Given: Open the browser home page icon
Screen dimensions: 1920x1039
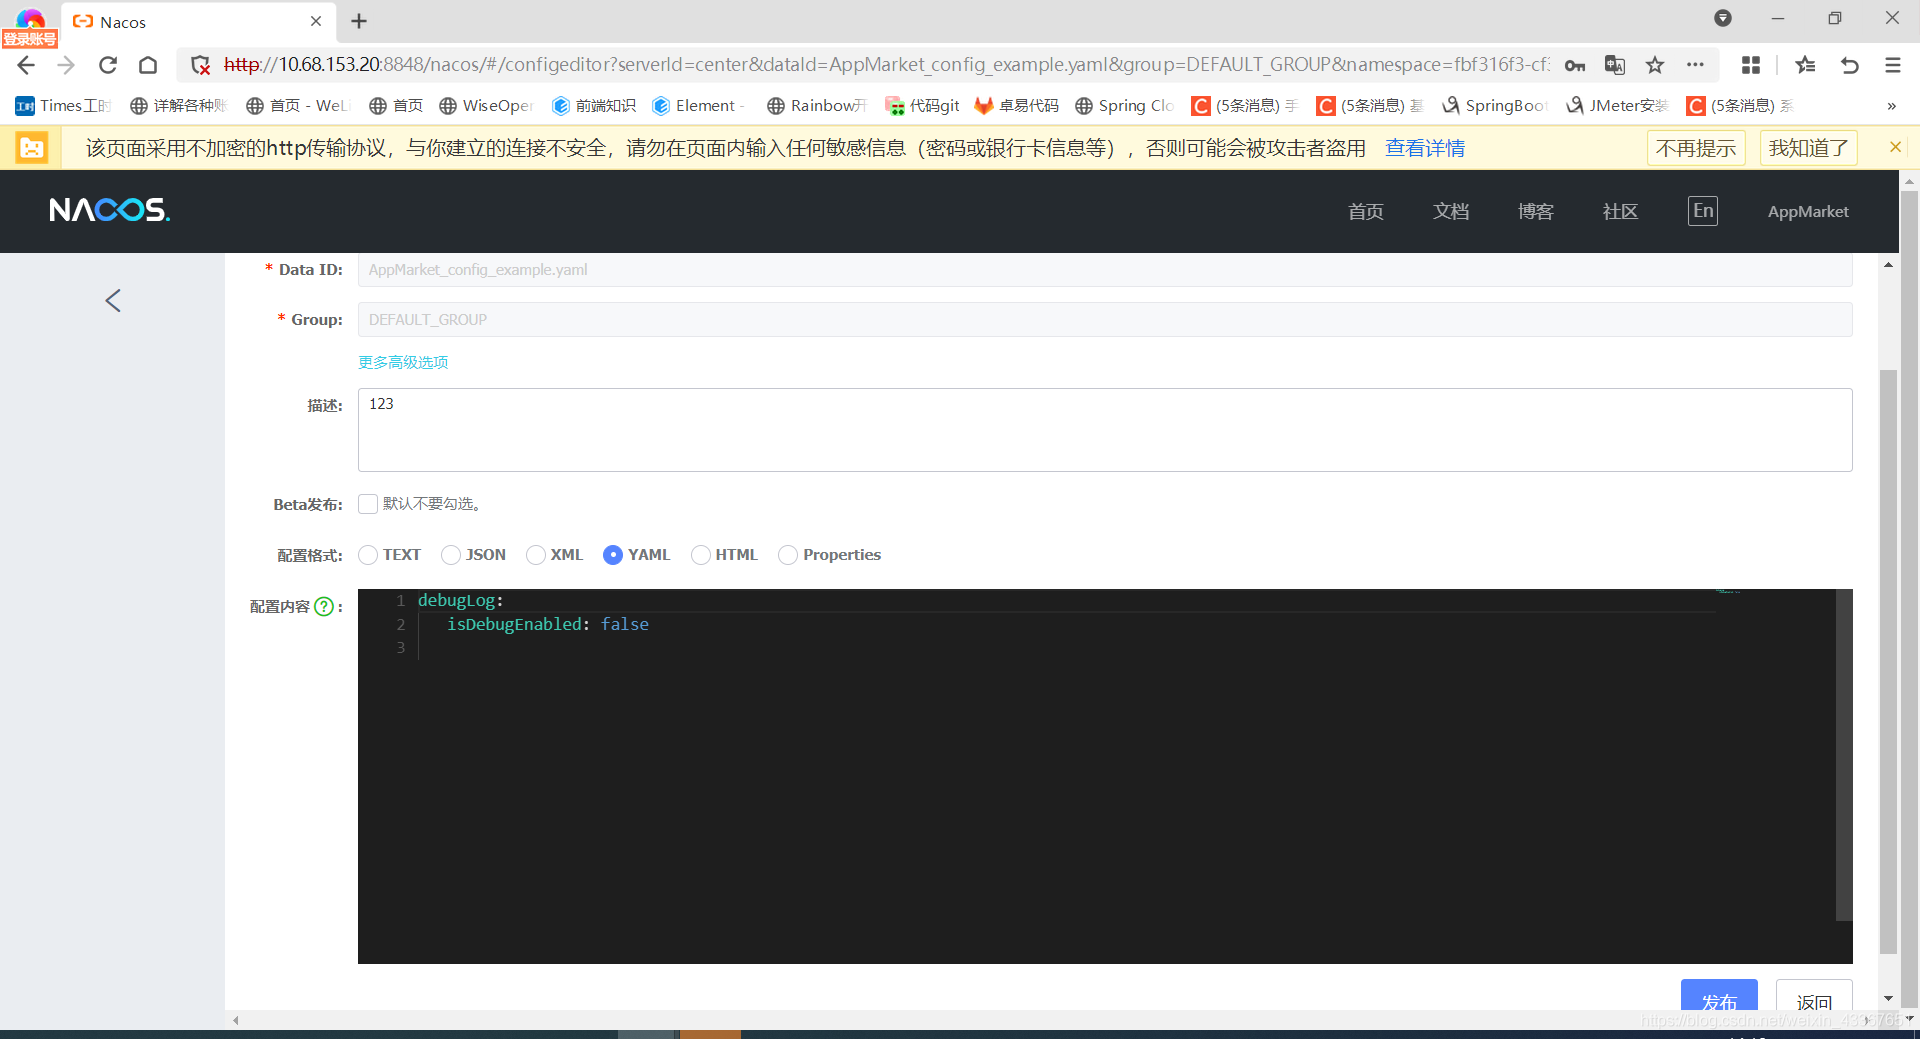Looking at the screenshot, I should tap(148, 65).
